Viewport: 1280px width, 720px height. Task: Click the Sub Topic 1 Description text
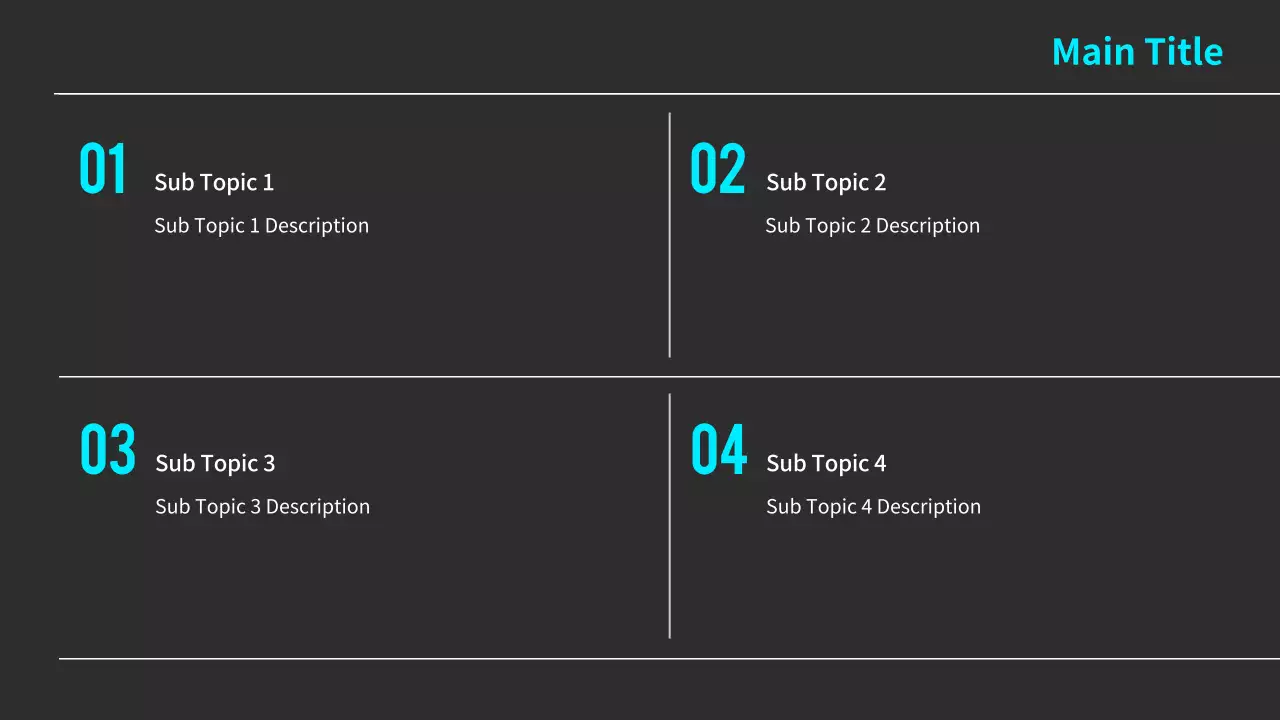(261, 226)
